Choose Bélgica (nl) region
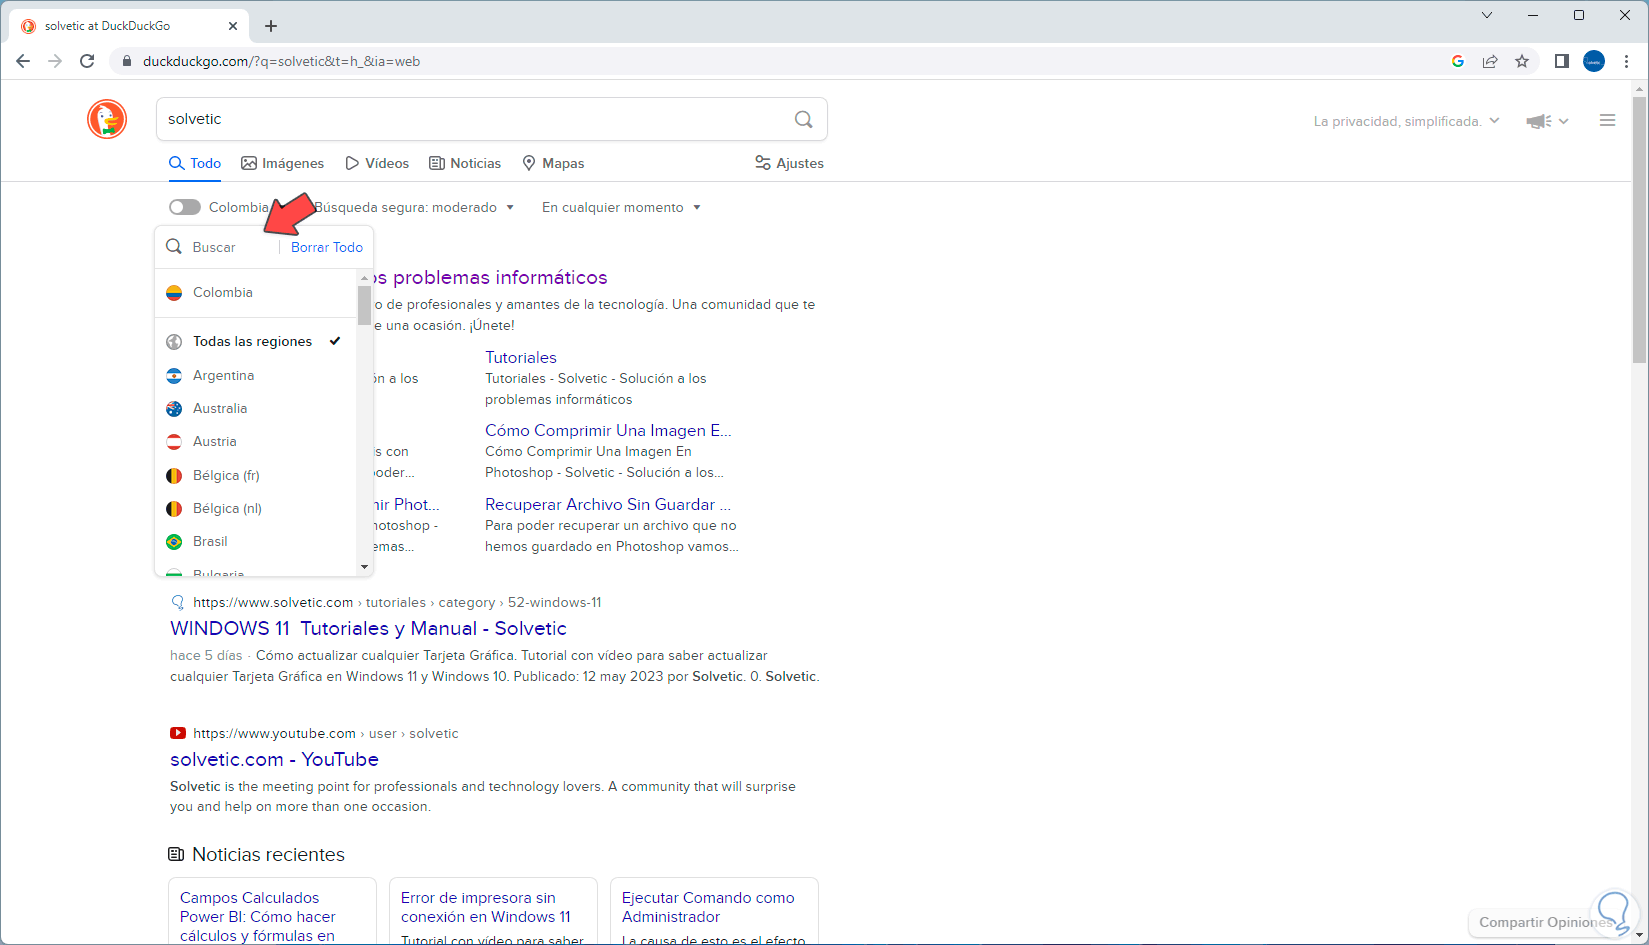This screenshot has width=1649, height=945. click(x=257, y=509)
